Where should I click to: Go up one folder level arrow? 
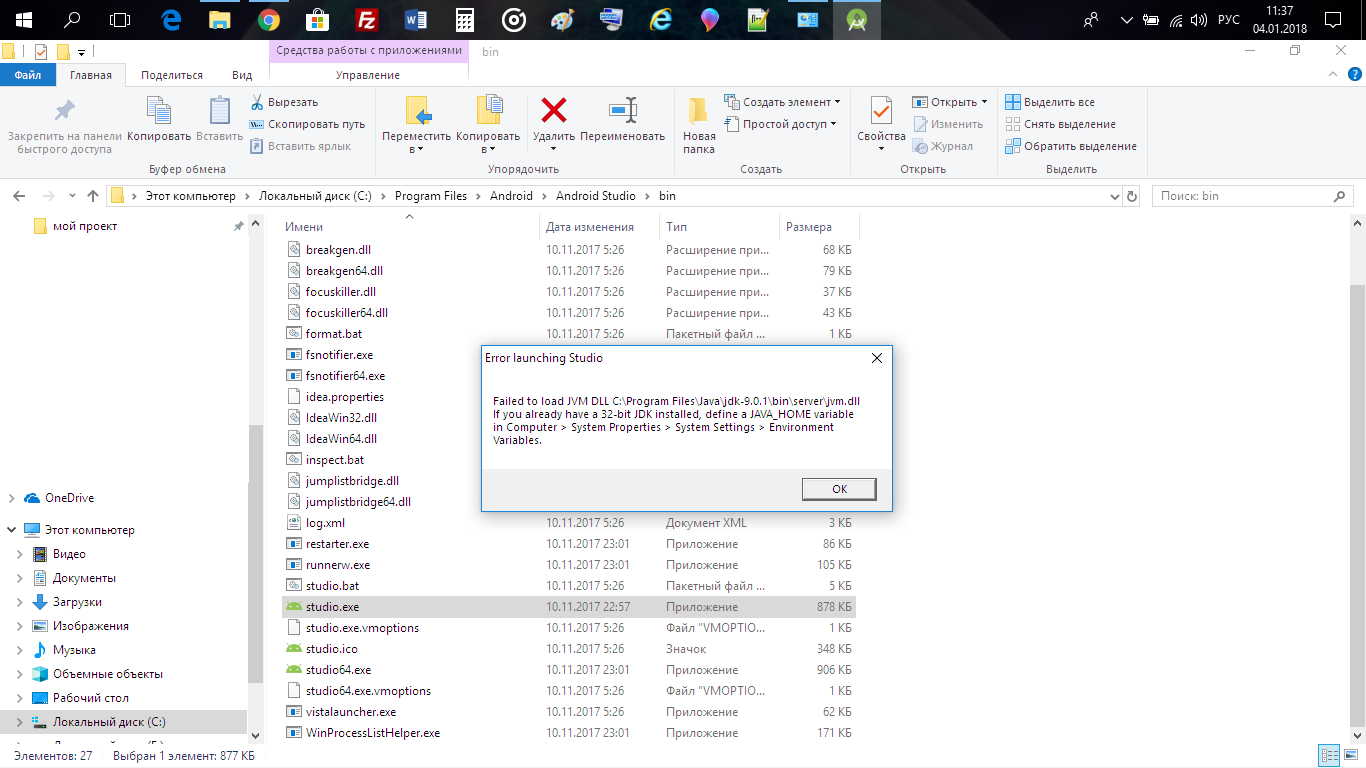pyautogui.click(x=93, y=196)
